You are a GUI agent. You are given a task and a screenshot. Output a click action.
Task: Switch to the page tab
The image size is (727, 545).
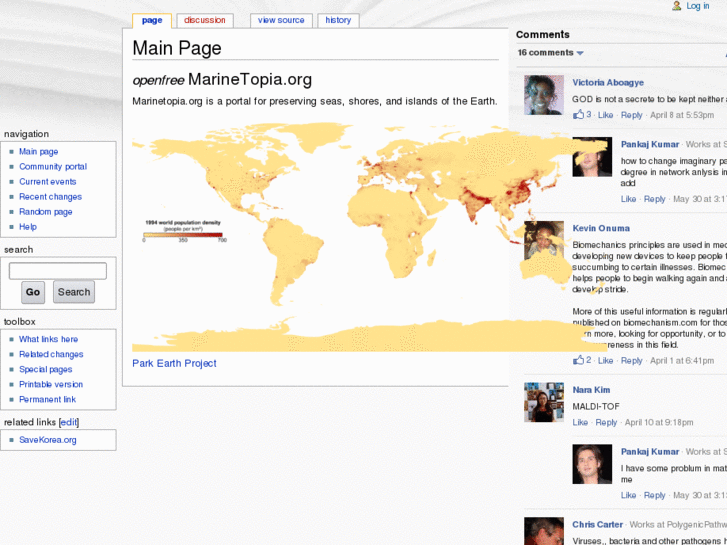tap(152, 20)
